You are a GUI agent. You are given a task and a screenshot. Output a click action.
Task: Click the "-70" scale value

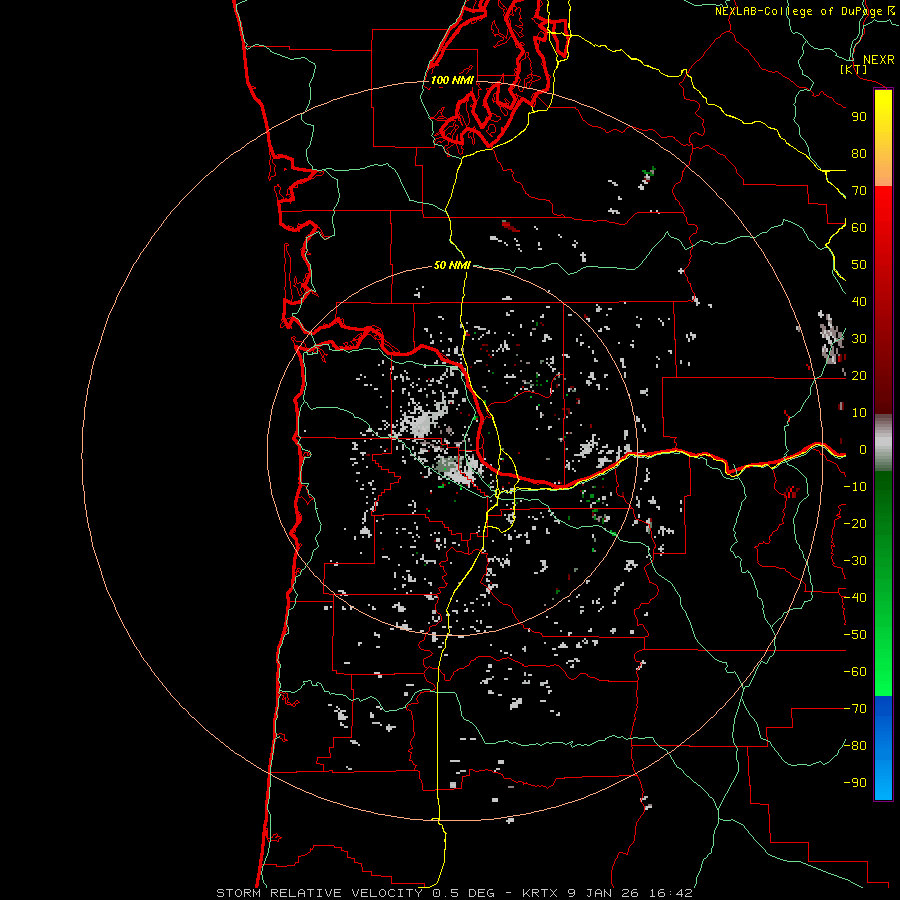point(855,709)
